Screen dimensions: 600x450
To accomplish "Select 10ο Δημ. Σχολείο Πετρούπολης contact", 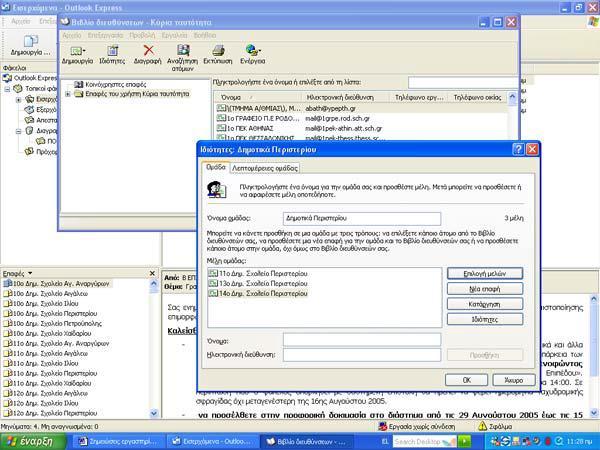I will (53, 323).
